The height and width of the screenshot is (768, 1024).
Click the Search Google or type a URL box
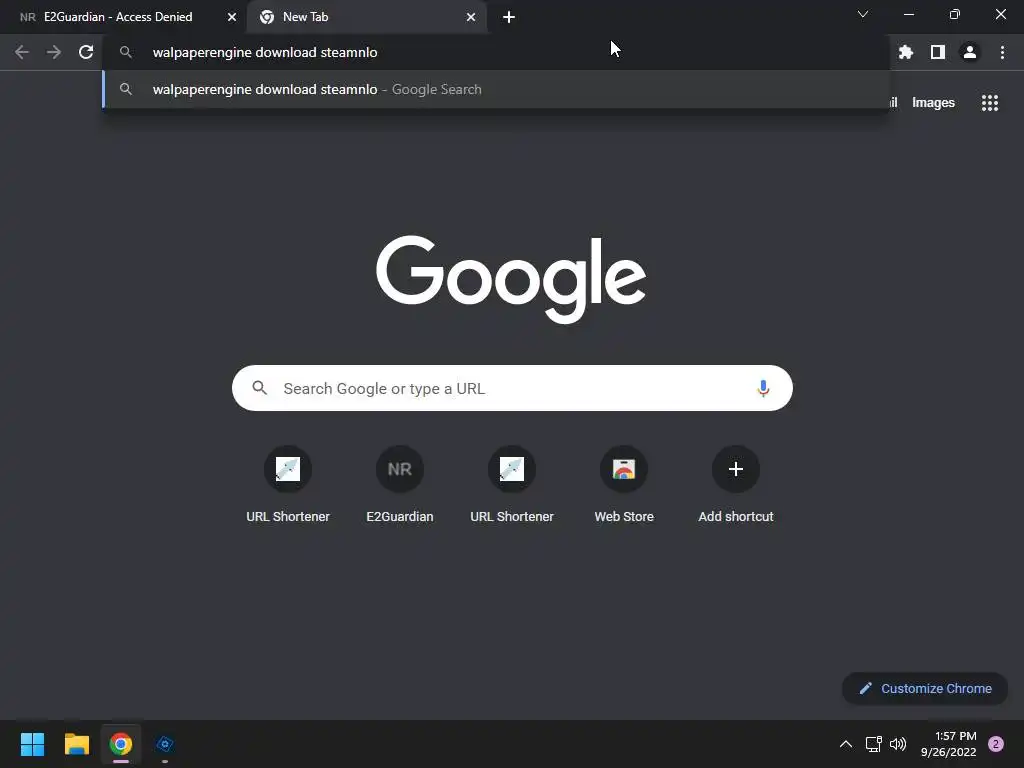coord(512,389)
